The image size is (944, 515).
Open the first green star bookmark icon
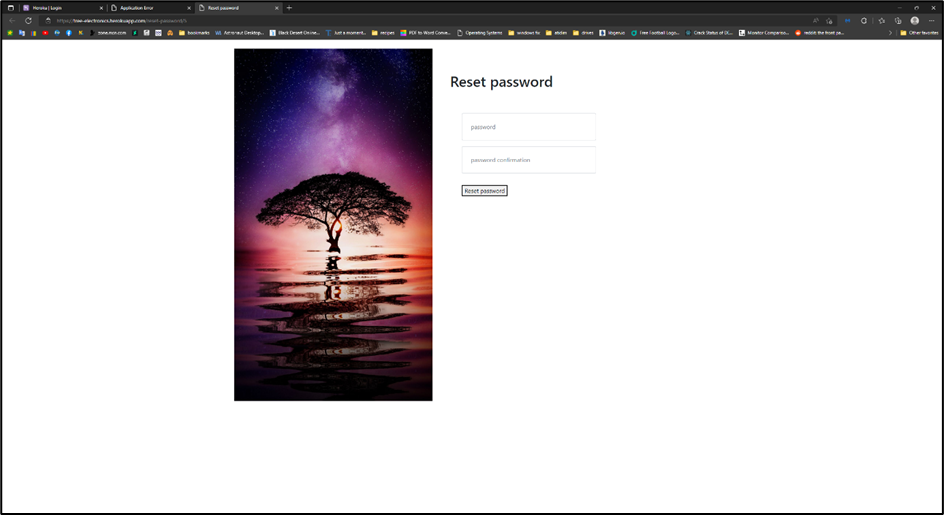10,33
